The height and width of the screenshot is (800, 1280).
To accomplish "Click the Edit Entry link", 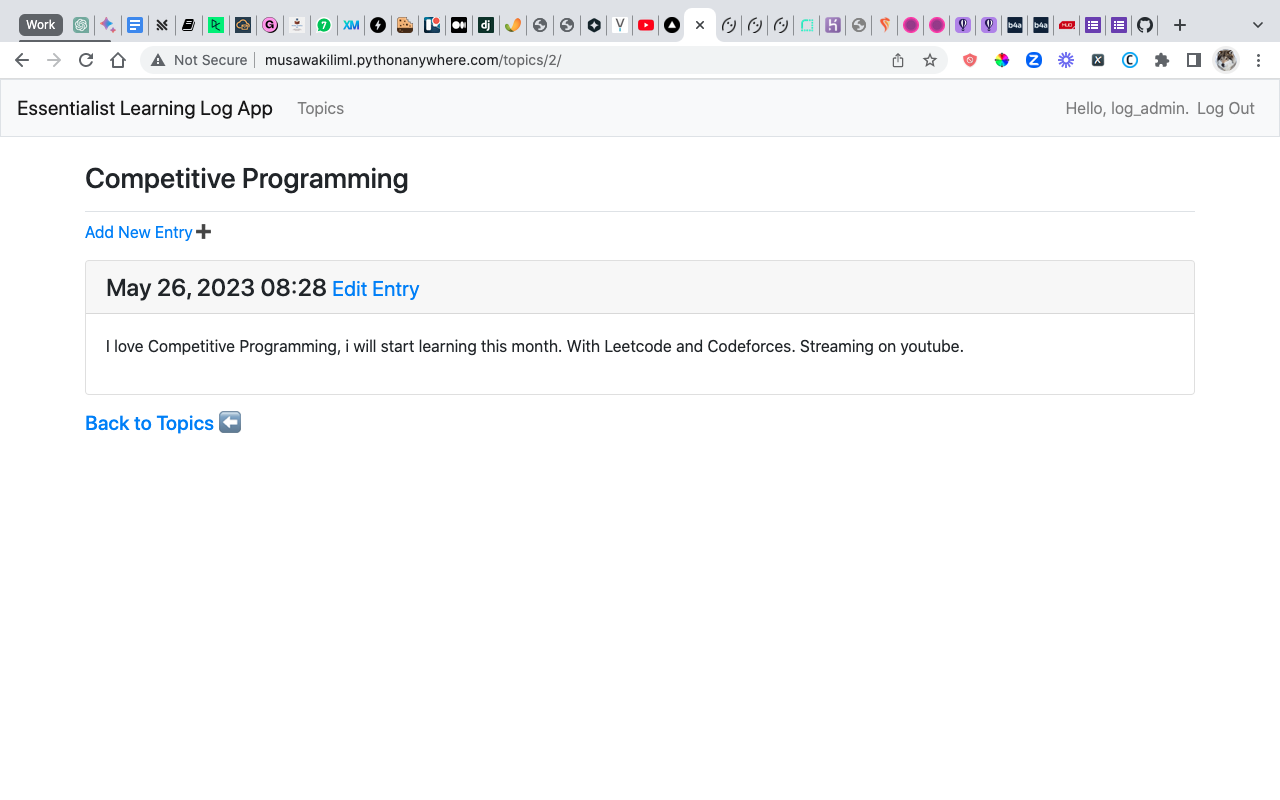I will [x=375, y=288].
